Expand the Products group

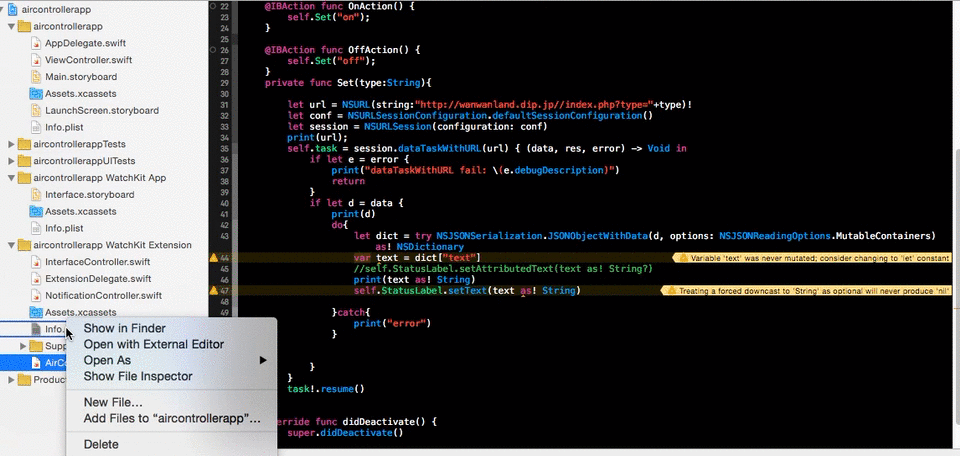pos(12,380)
